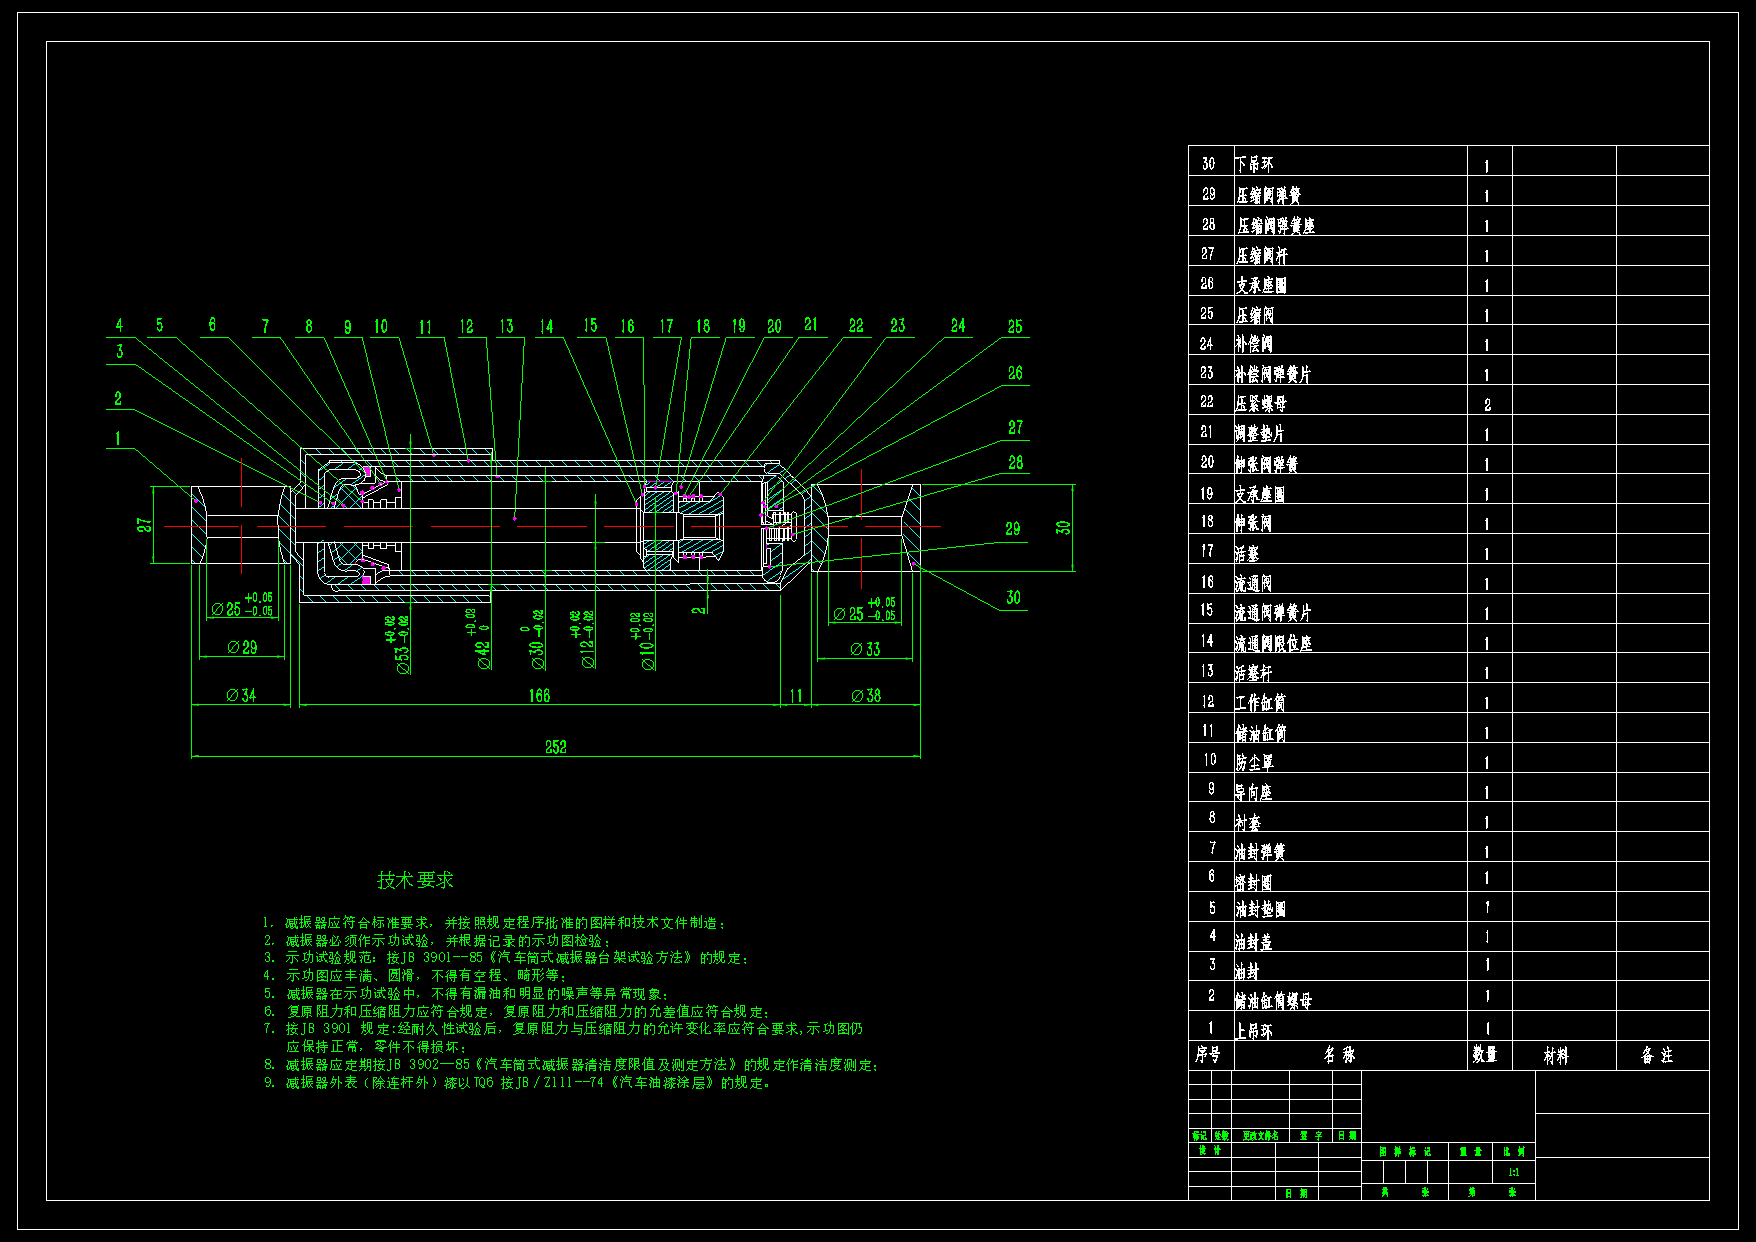The image size is (1756, 1242).
Task: Click the 工作缸筒 parts list entry
Action: 1260,703
